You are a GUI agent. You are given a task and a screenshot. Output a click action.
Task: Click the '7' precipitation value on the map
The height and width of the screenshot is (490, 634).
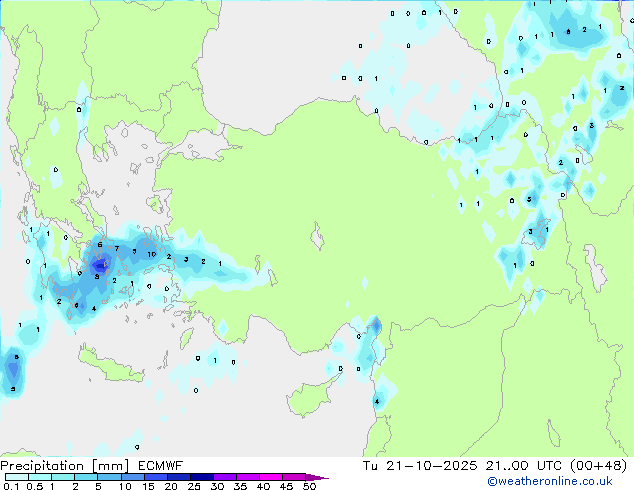[x=117, y=249]
